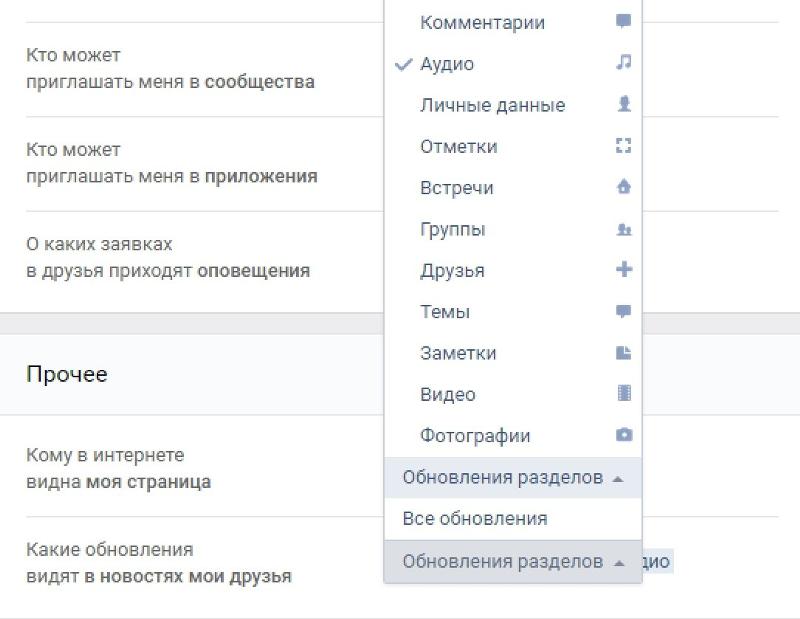Click the house icon beside Встречи
This screenshot has height=619, width=800.
[x=624, y=187]
